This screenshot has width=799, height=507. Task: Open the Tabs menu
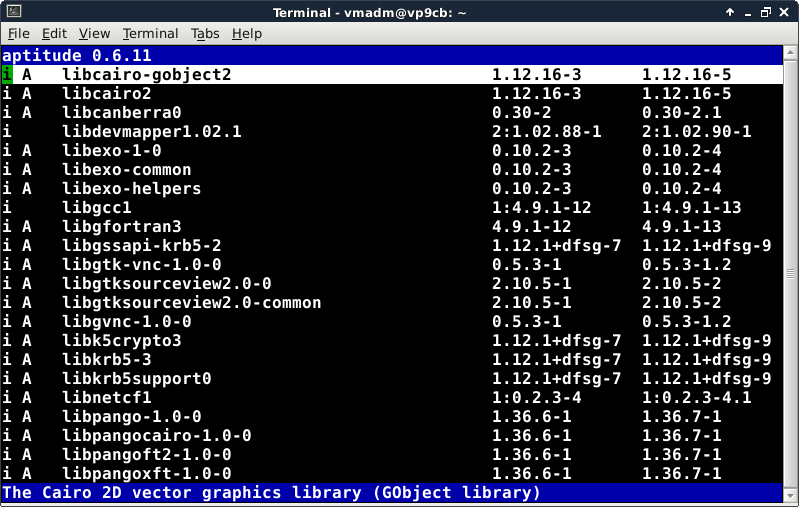[x=205, y=34]
